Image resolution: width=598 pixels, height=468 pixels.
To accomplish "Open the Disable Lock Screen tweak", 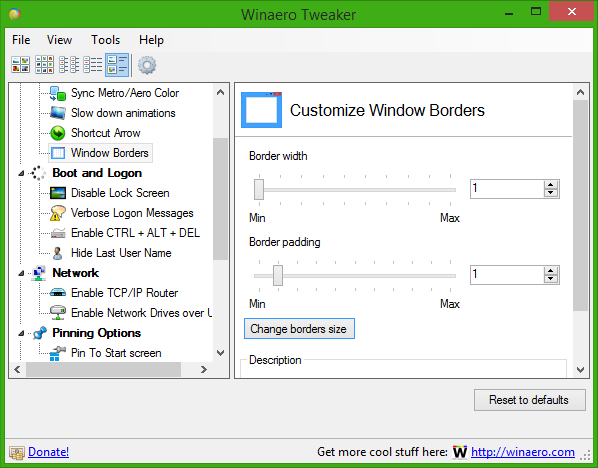I will (120, 193).
